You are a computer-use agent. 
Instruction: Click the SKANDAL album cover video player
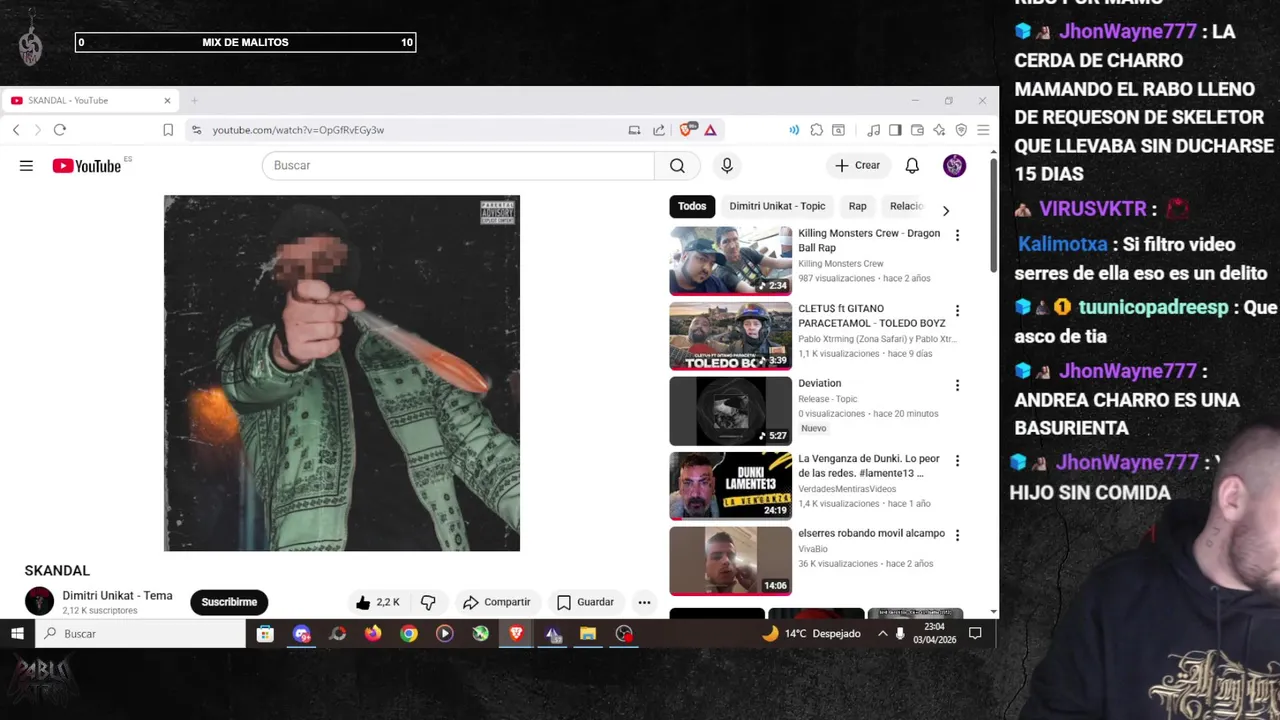[342, 373]
